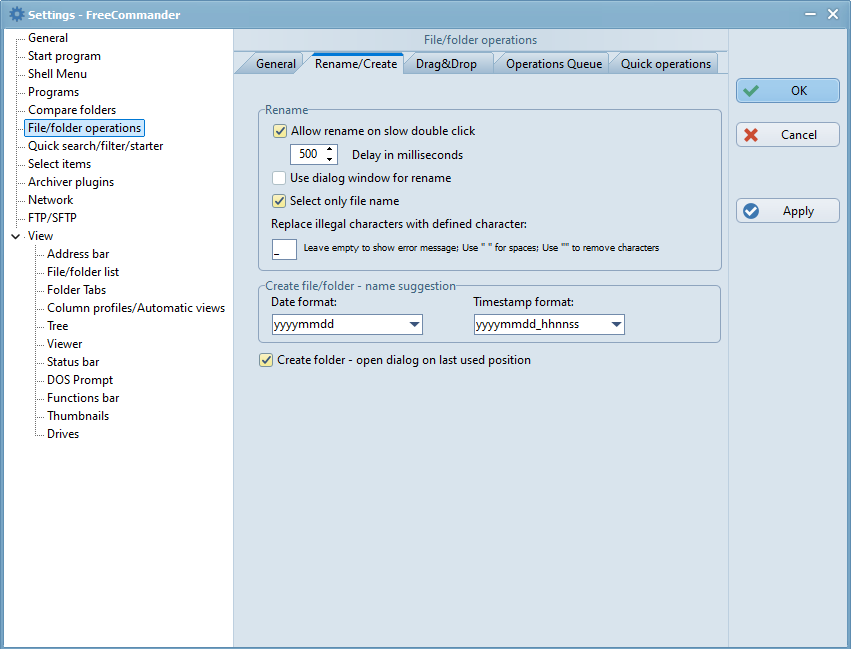Collapse the View tree node
Image resolution: width=851 pixels, height=649 pixels.
click(x=16, y=236)
